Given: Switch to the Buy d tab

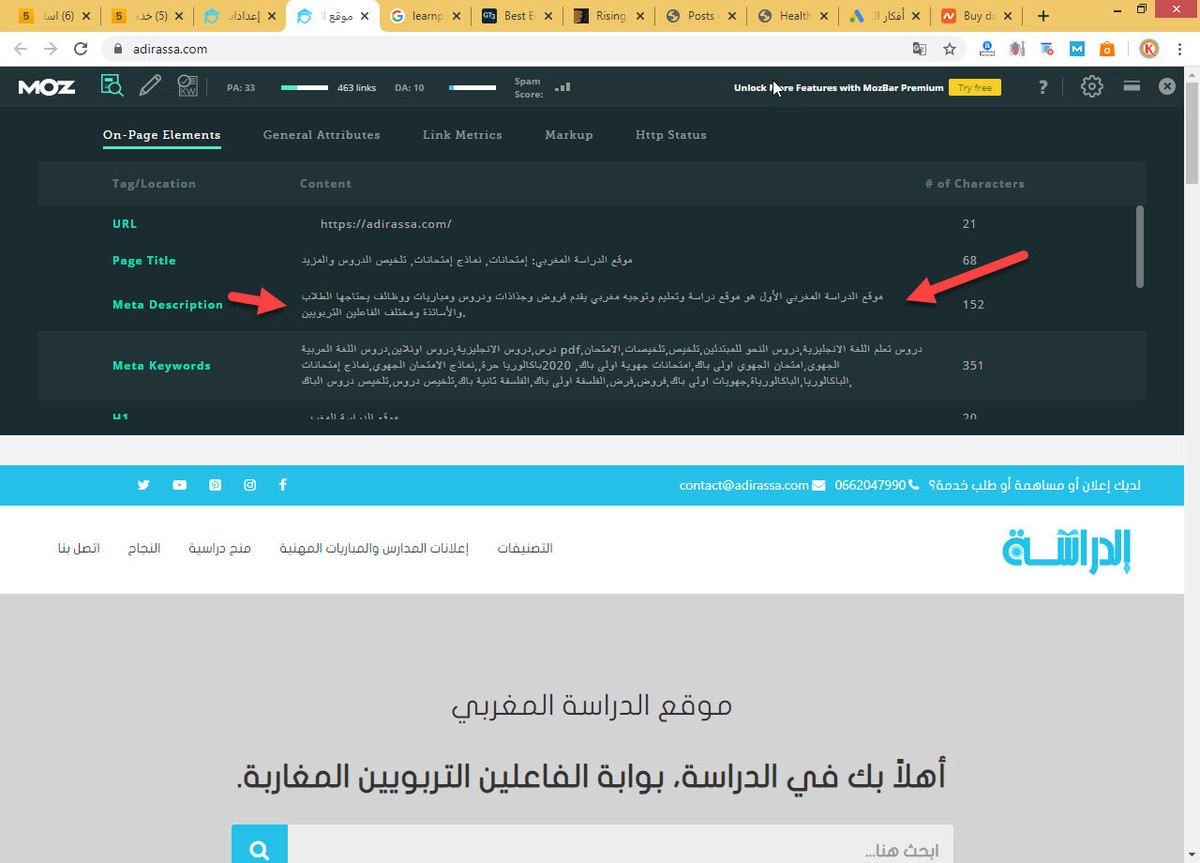Looking at the screenshot, I should tap(976, 16).
